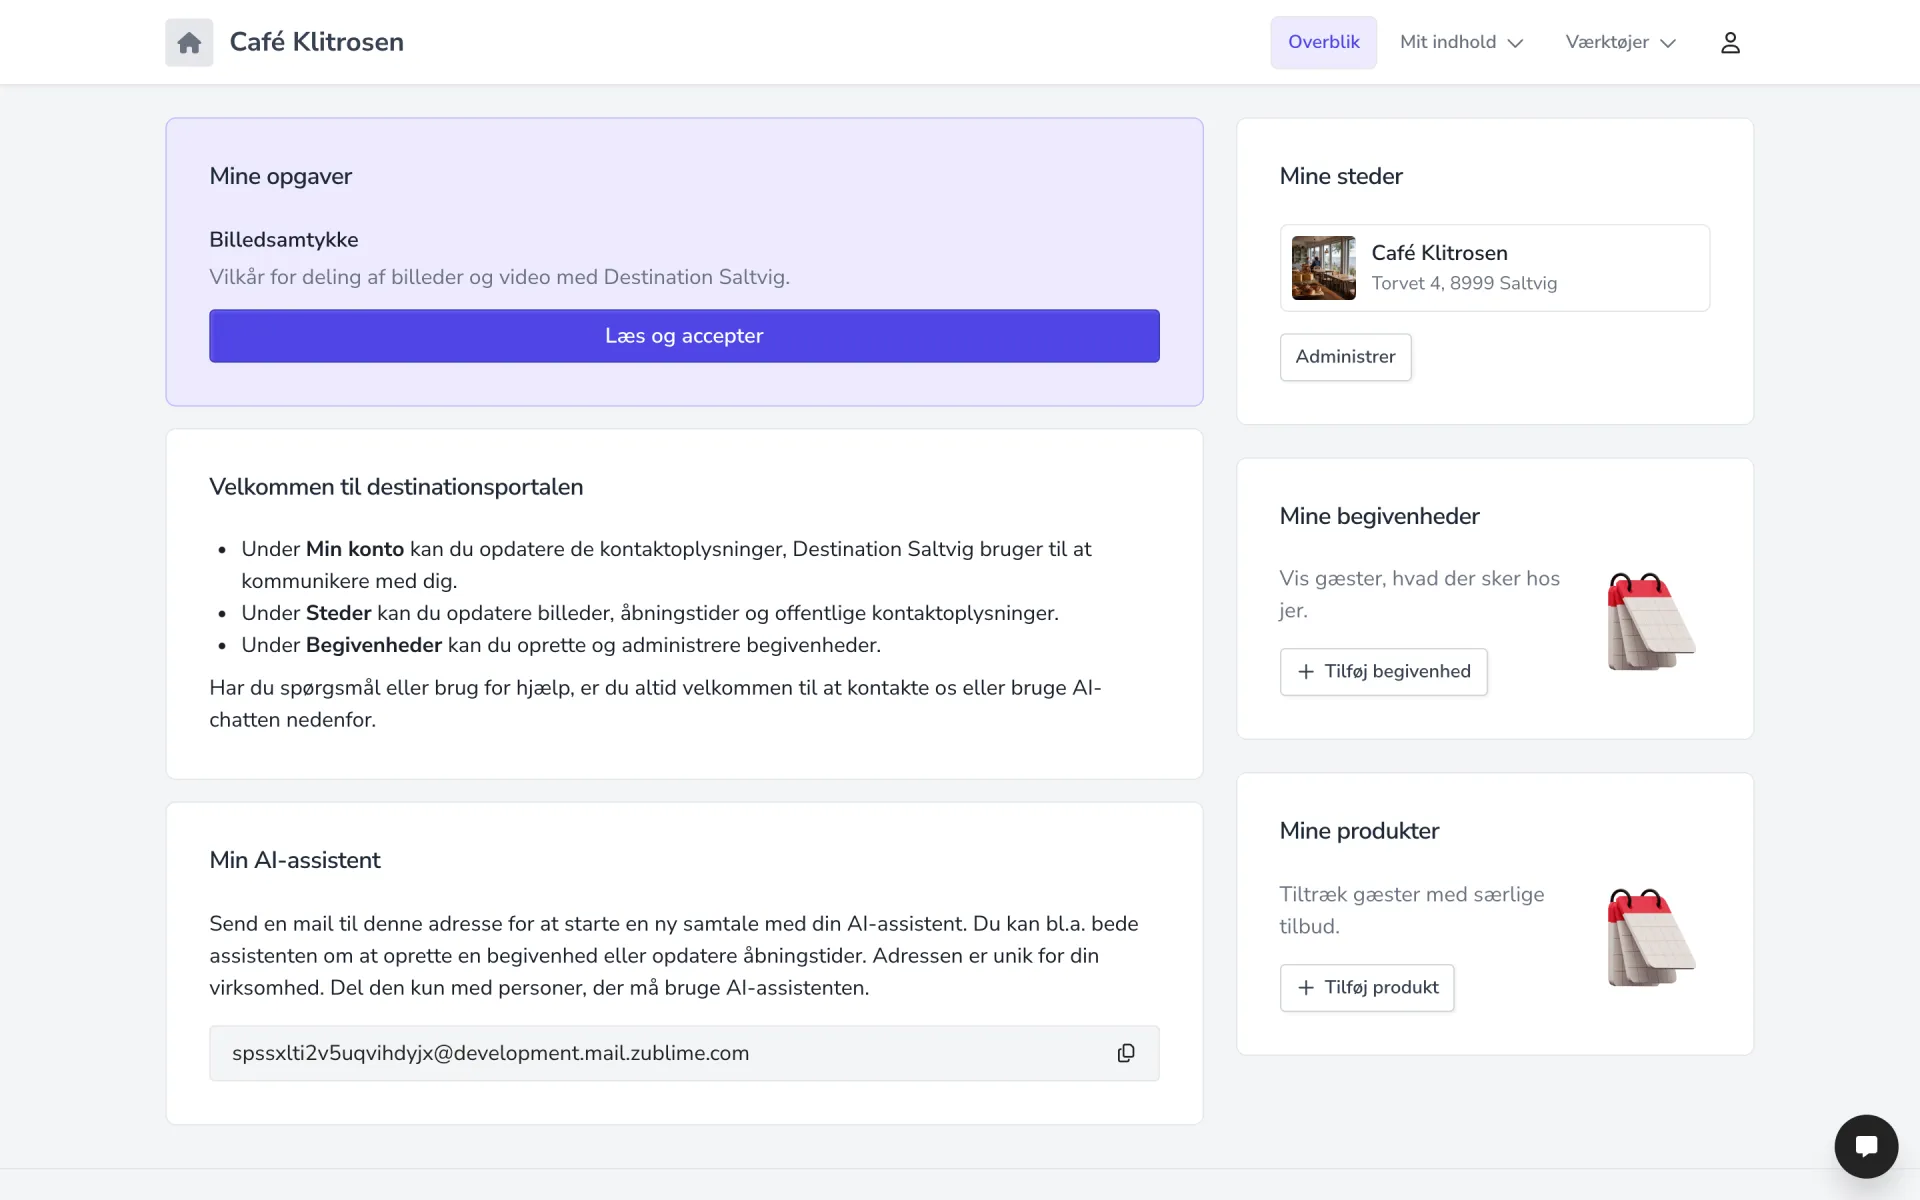Click the AI-assistant email address field
The width and height of the screenshot is (1920, 1200).
point(684,1053)
